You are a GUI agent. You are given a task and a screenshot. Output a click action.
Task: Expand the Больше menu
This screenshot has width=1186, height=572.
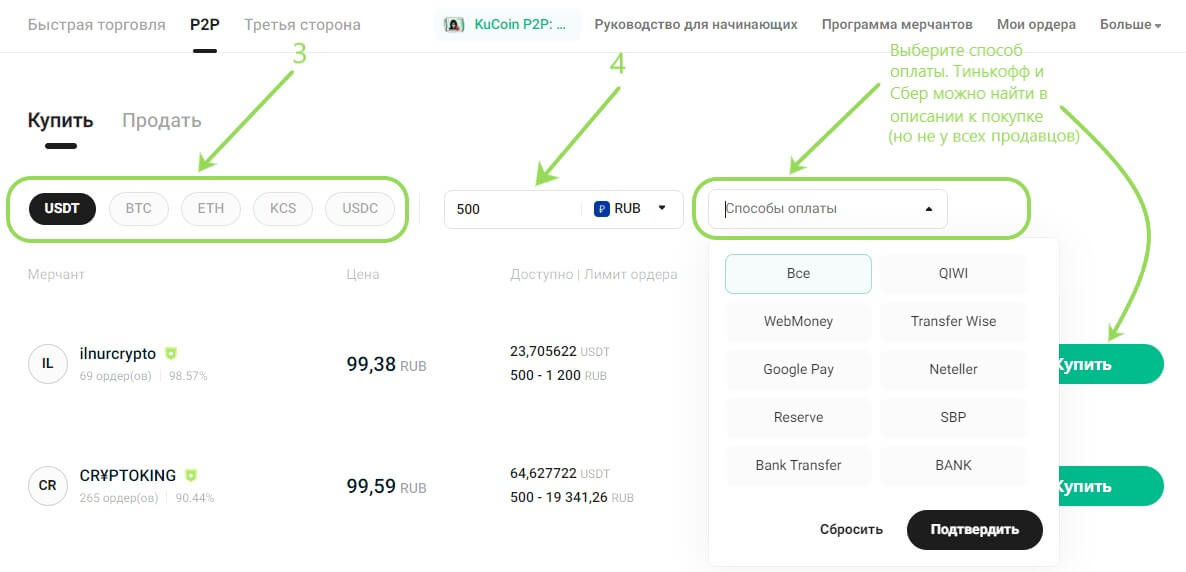coord(1130,24)
